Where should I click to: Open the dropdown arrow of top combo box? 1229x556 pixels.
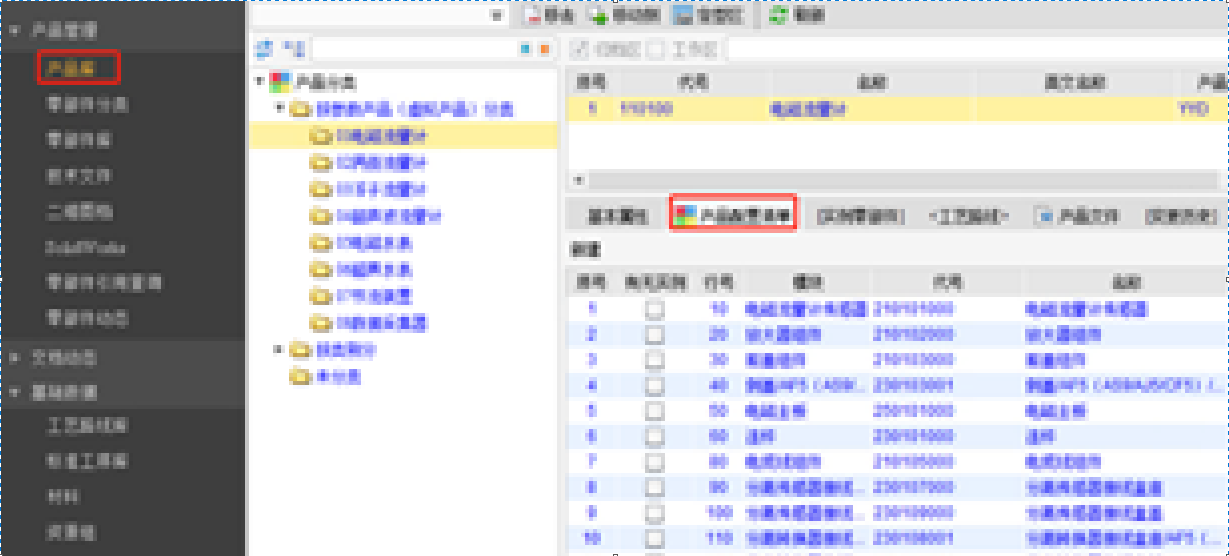(x=497, y=15)
